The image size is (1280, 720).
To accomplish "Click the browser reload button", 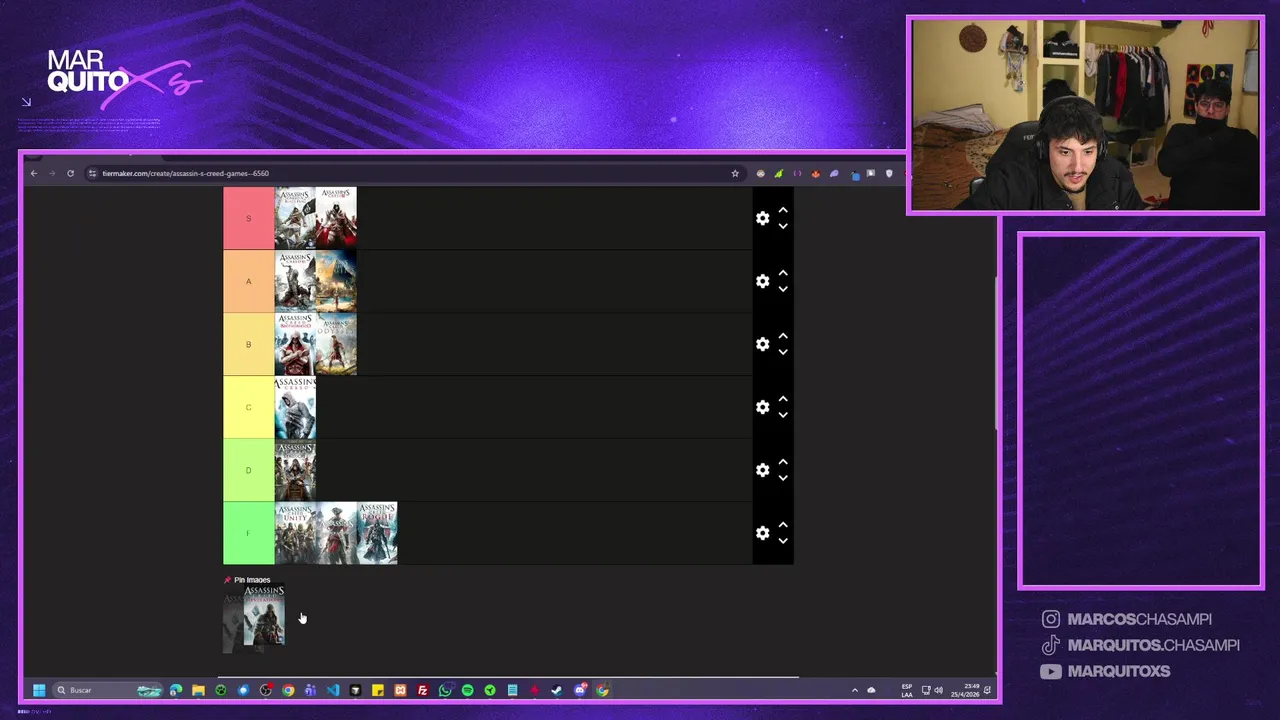I will tap(70, 173).
